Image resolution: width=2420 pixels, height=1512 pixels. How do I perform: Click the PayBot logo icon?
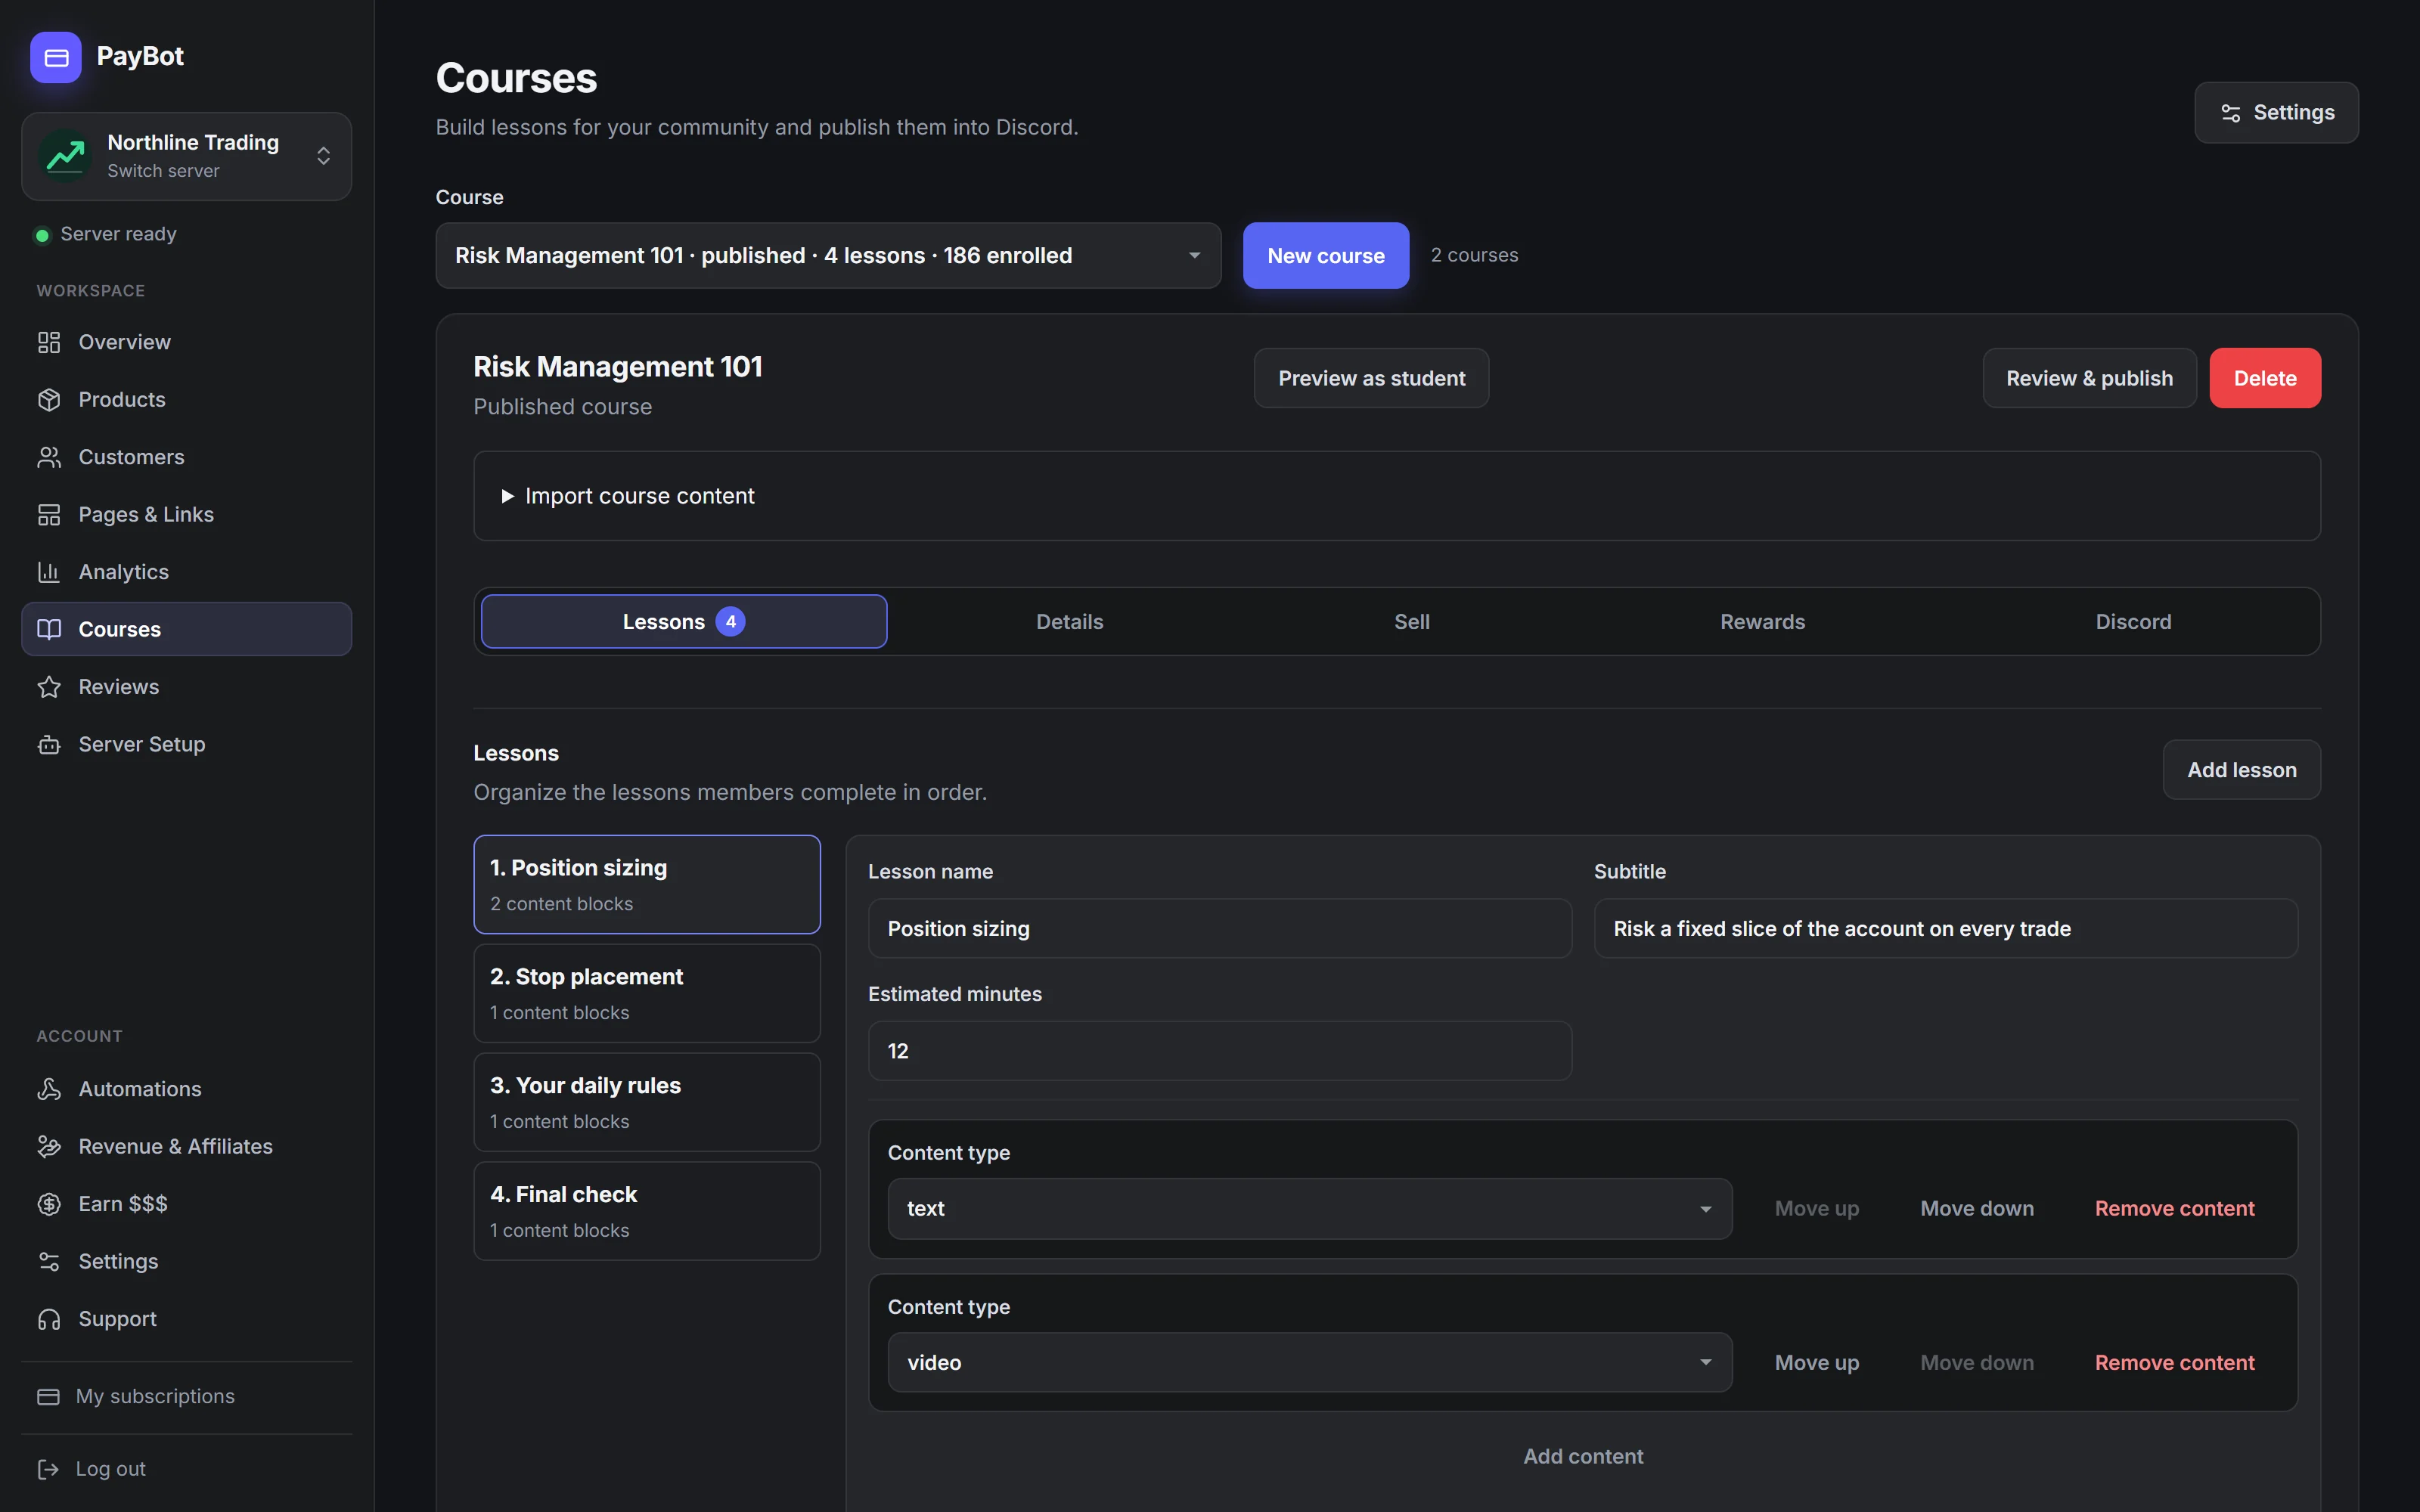[x=56, y=57]
